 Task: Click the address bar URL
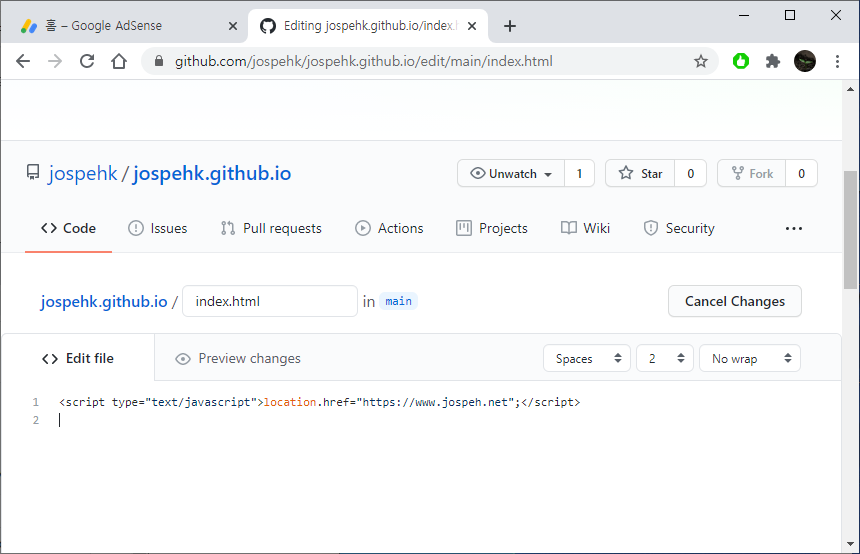coord(364,61)
